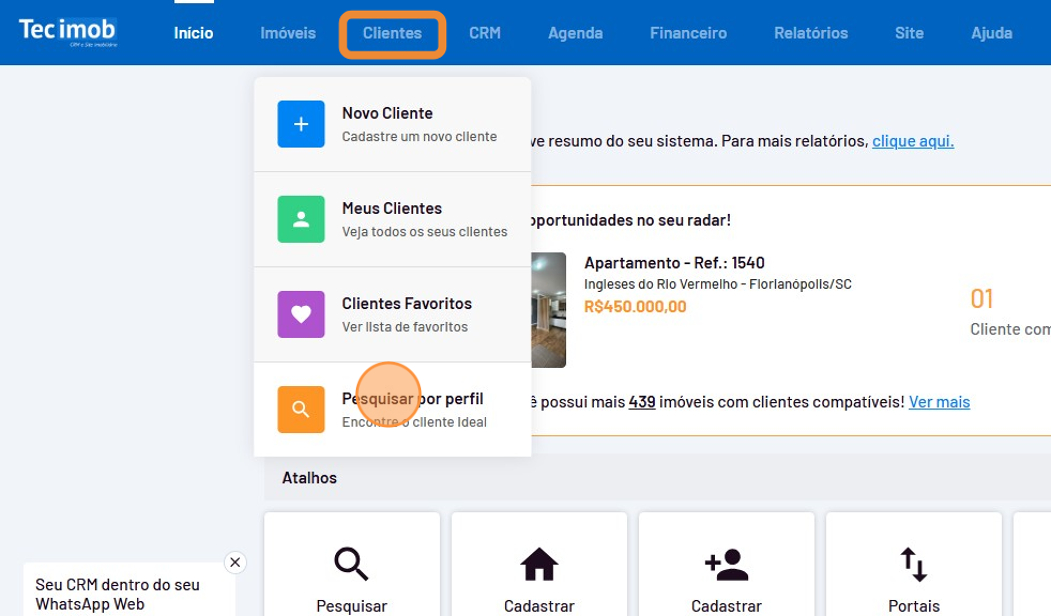Click the blue plus Novo Cliente icon
This screenshot has width=1051, height=616.
coord(301,124)
